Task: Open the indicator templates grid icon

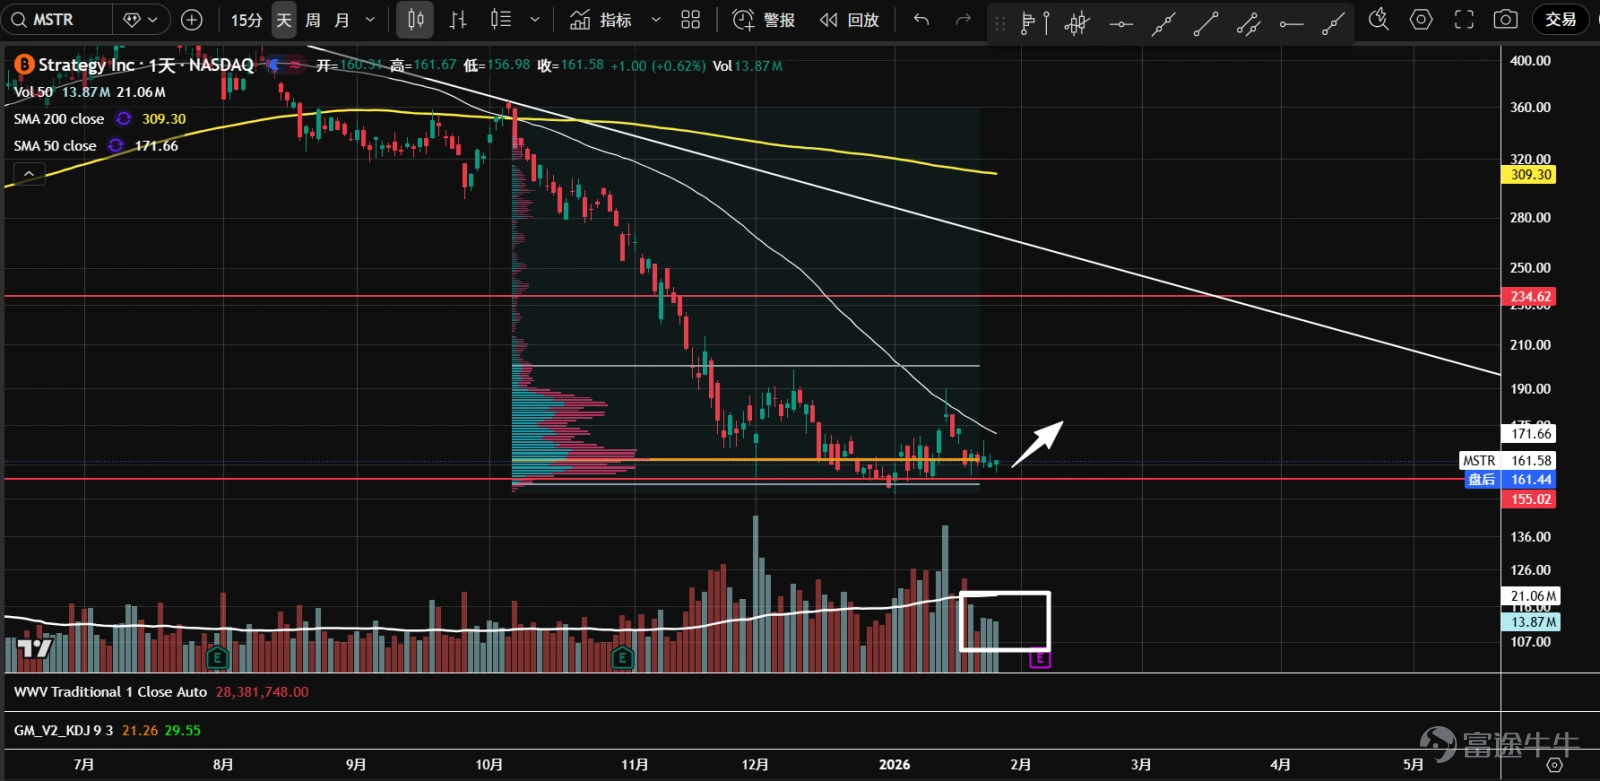Action: click(690, 20)
